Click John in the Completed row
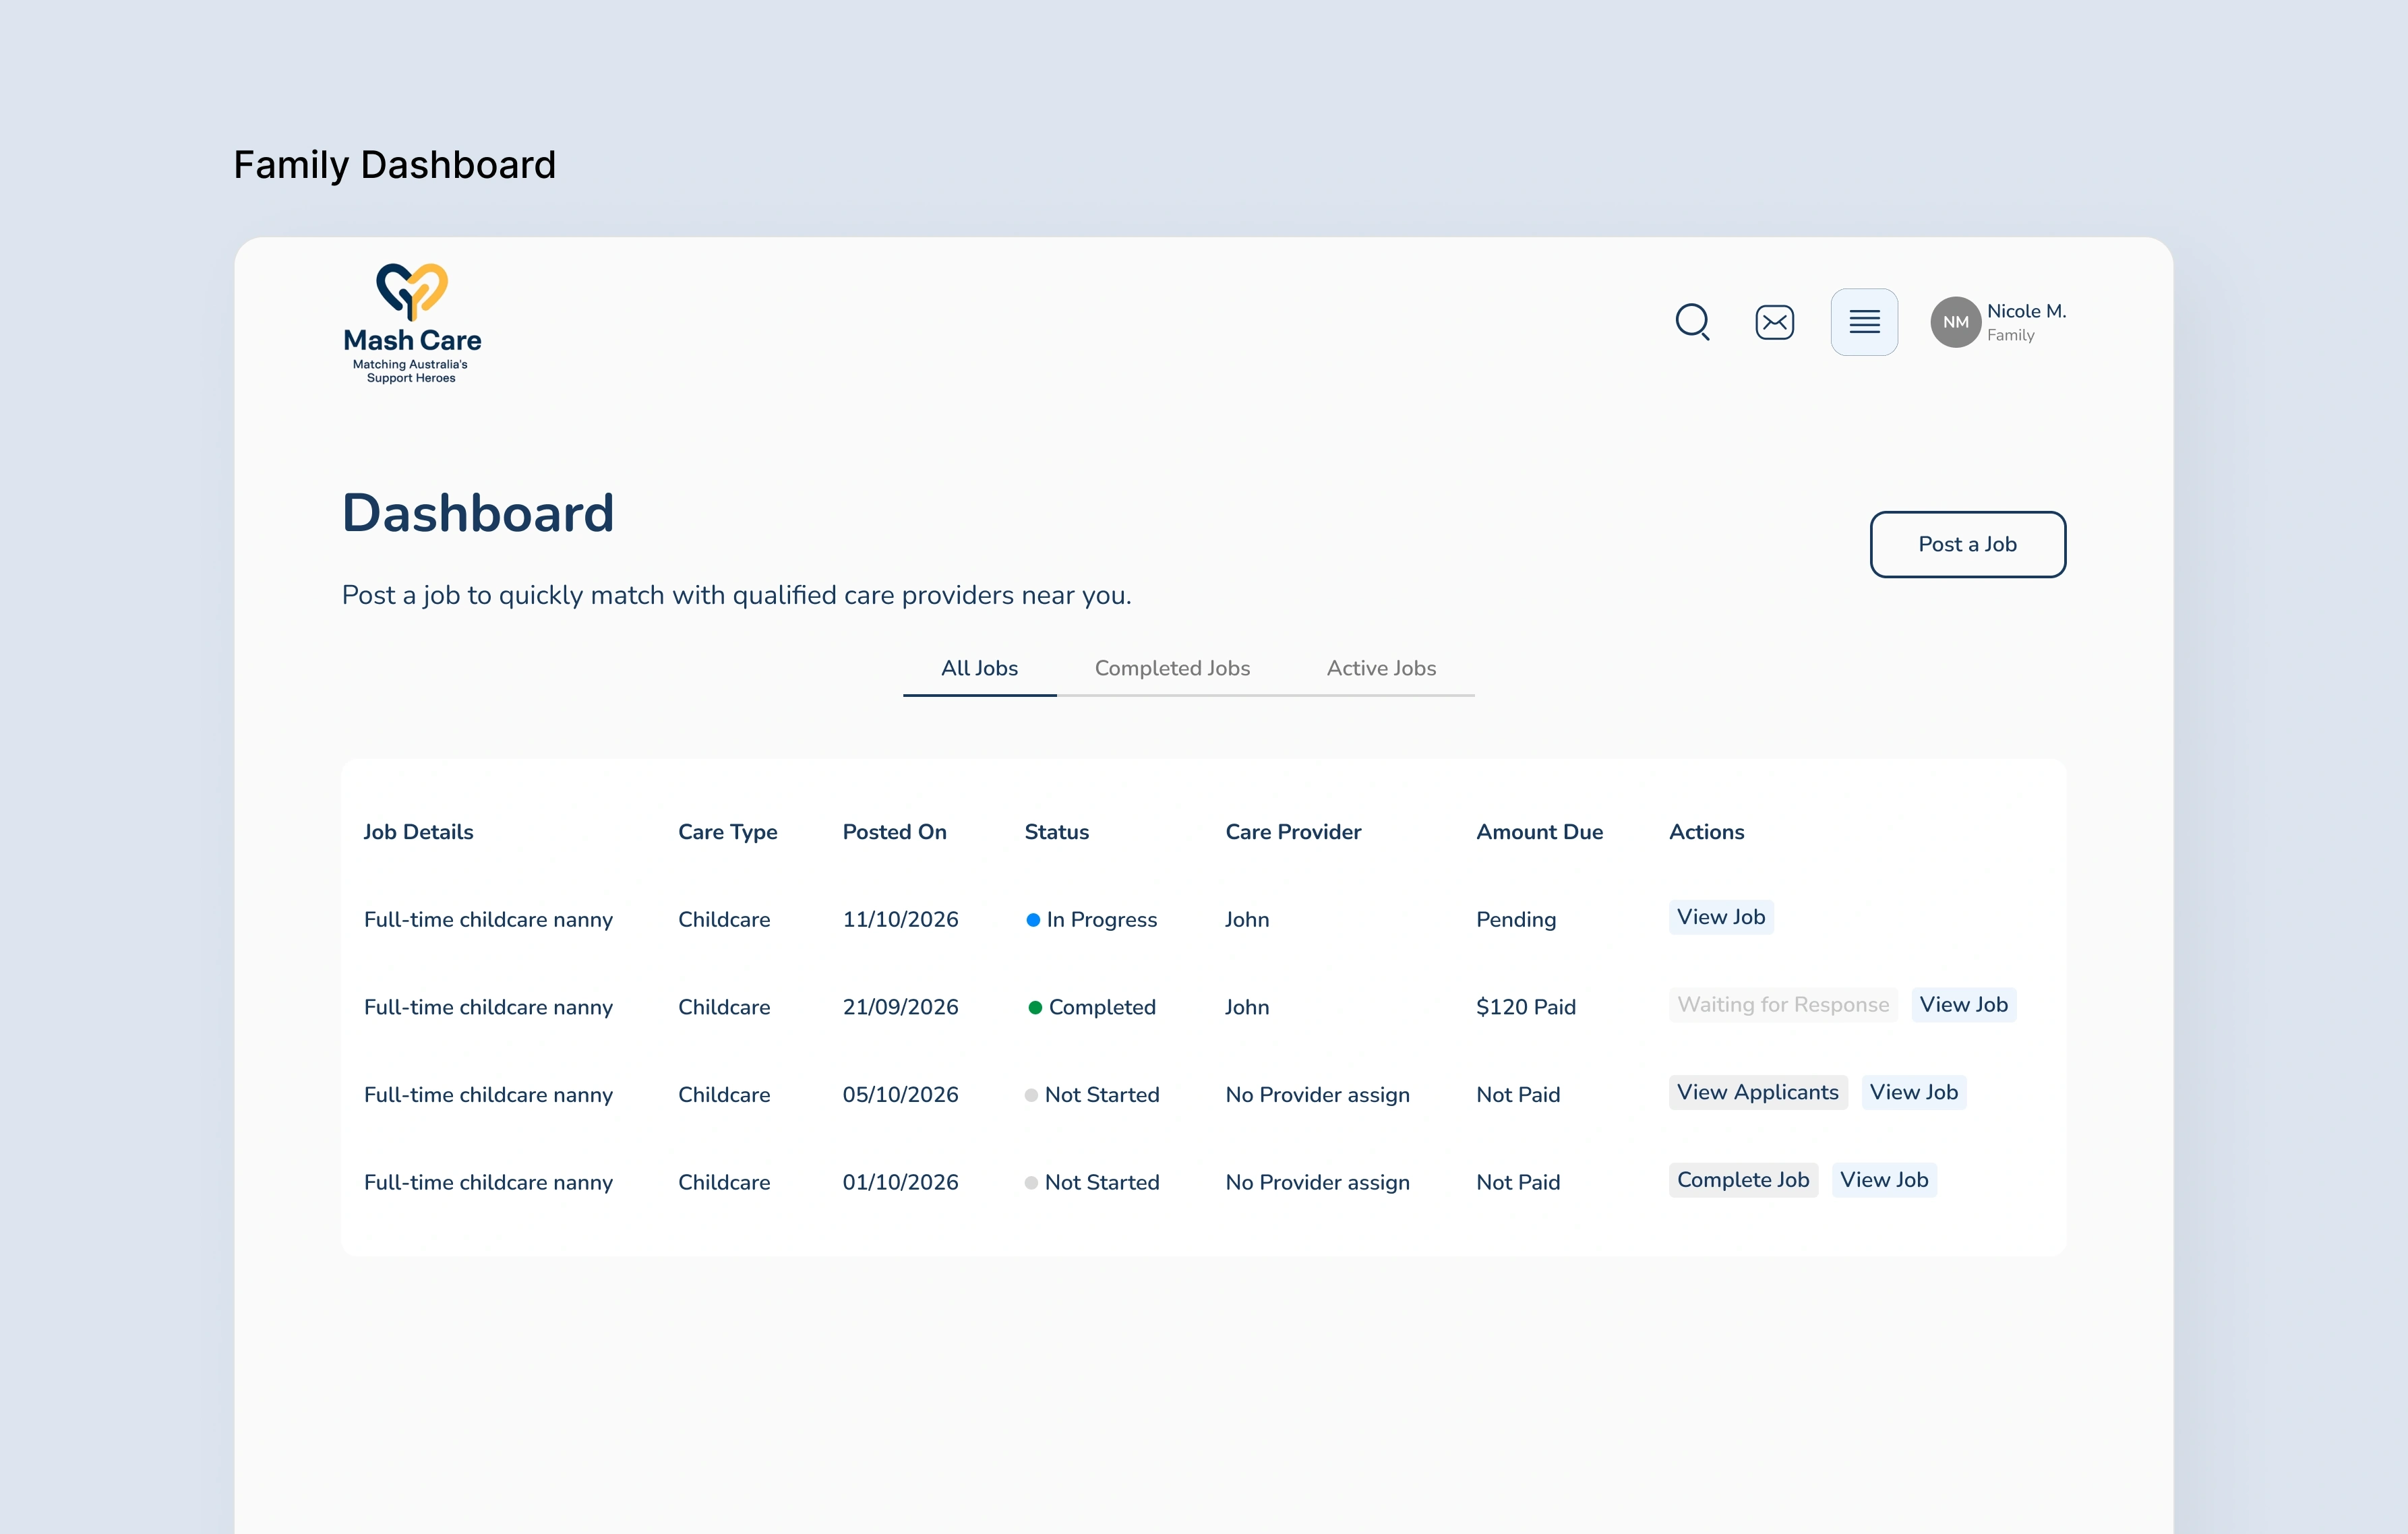Viewport: 2408px width, 1534px height. [1247, 1007]
